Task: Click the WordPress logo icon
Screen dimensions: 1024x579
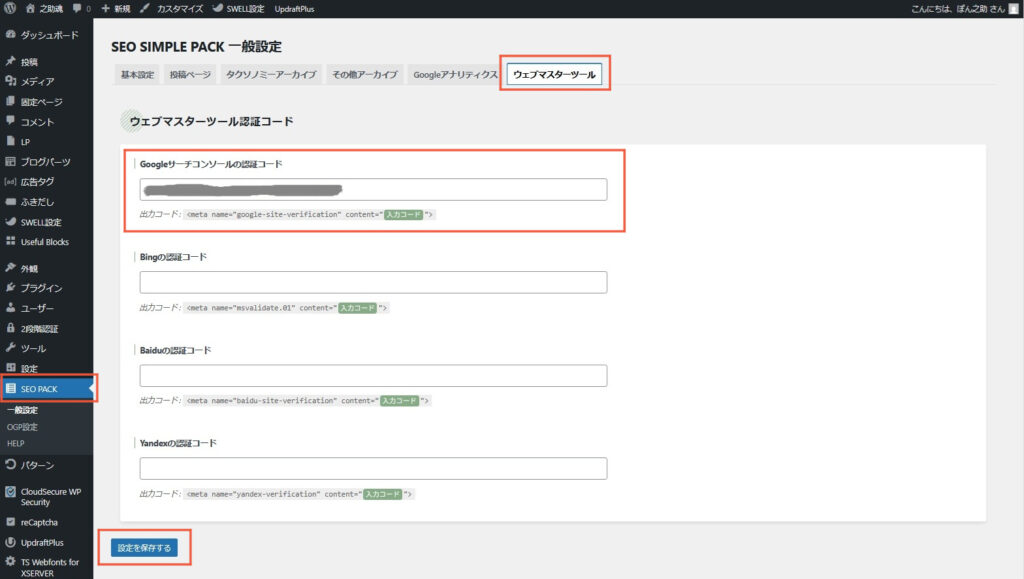Action: [x=9, y=8]
